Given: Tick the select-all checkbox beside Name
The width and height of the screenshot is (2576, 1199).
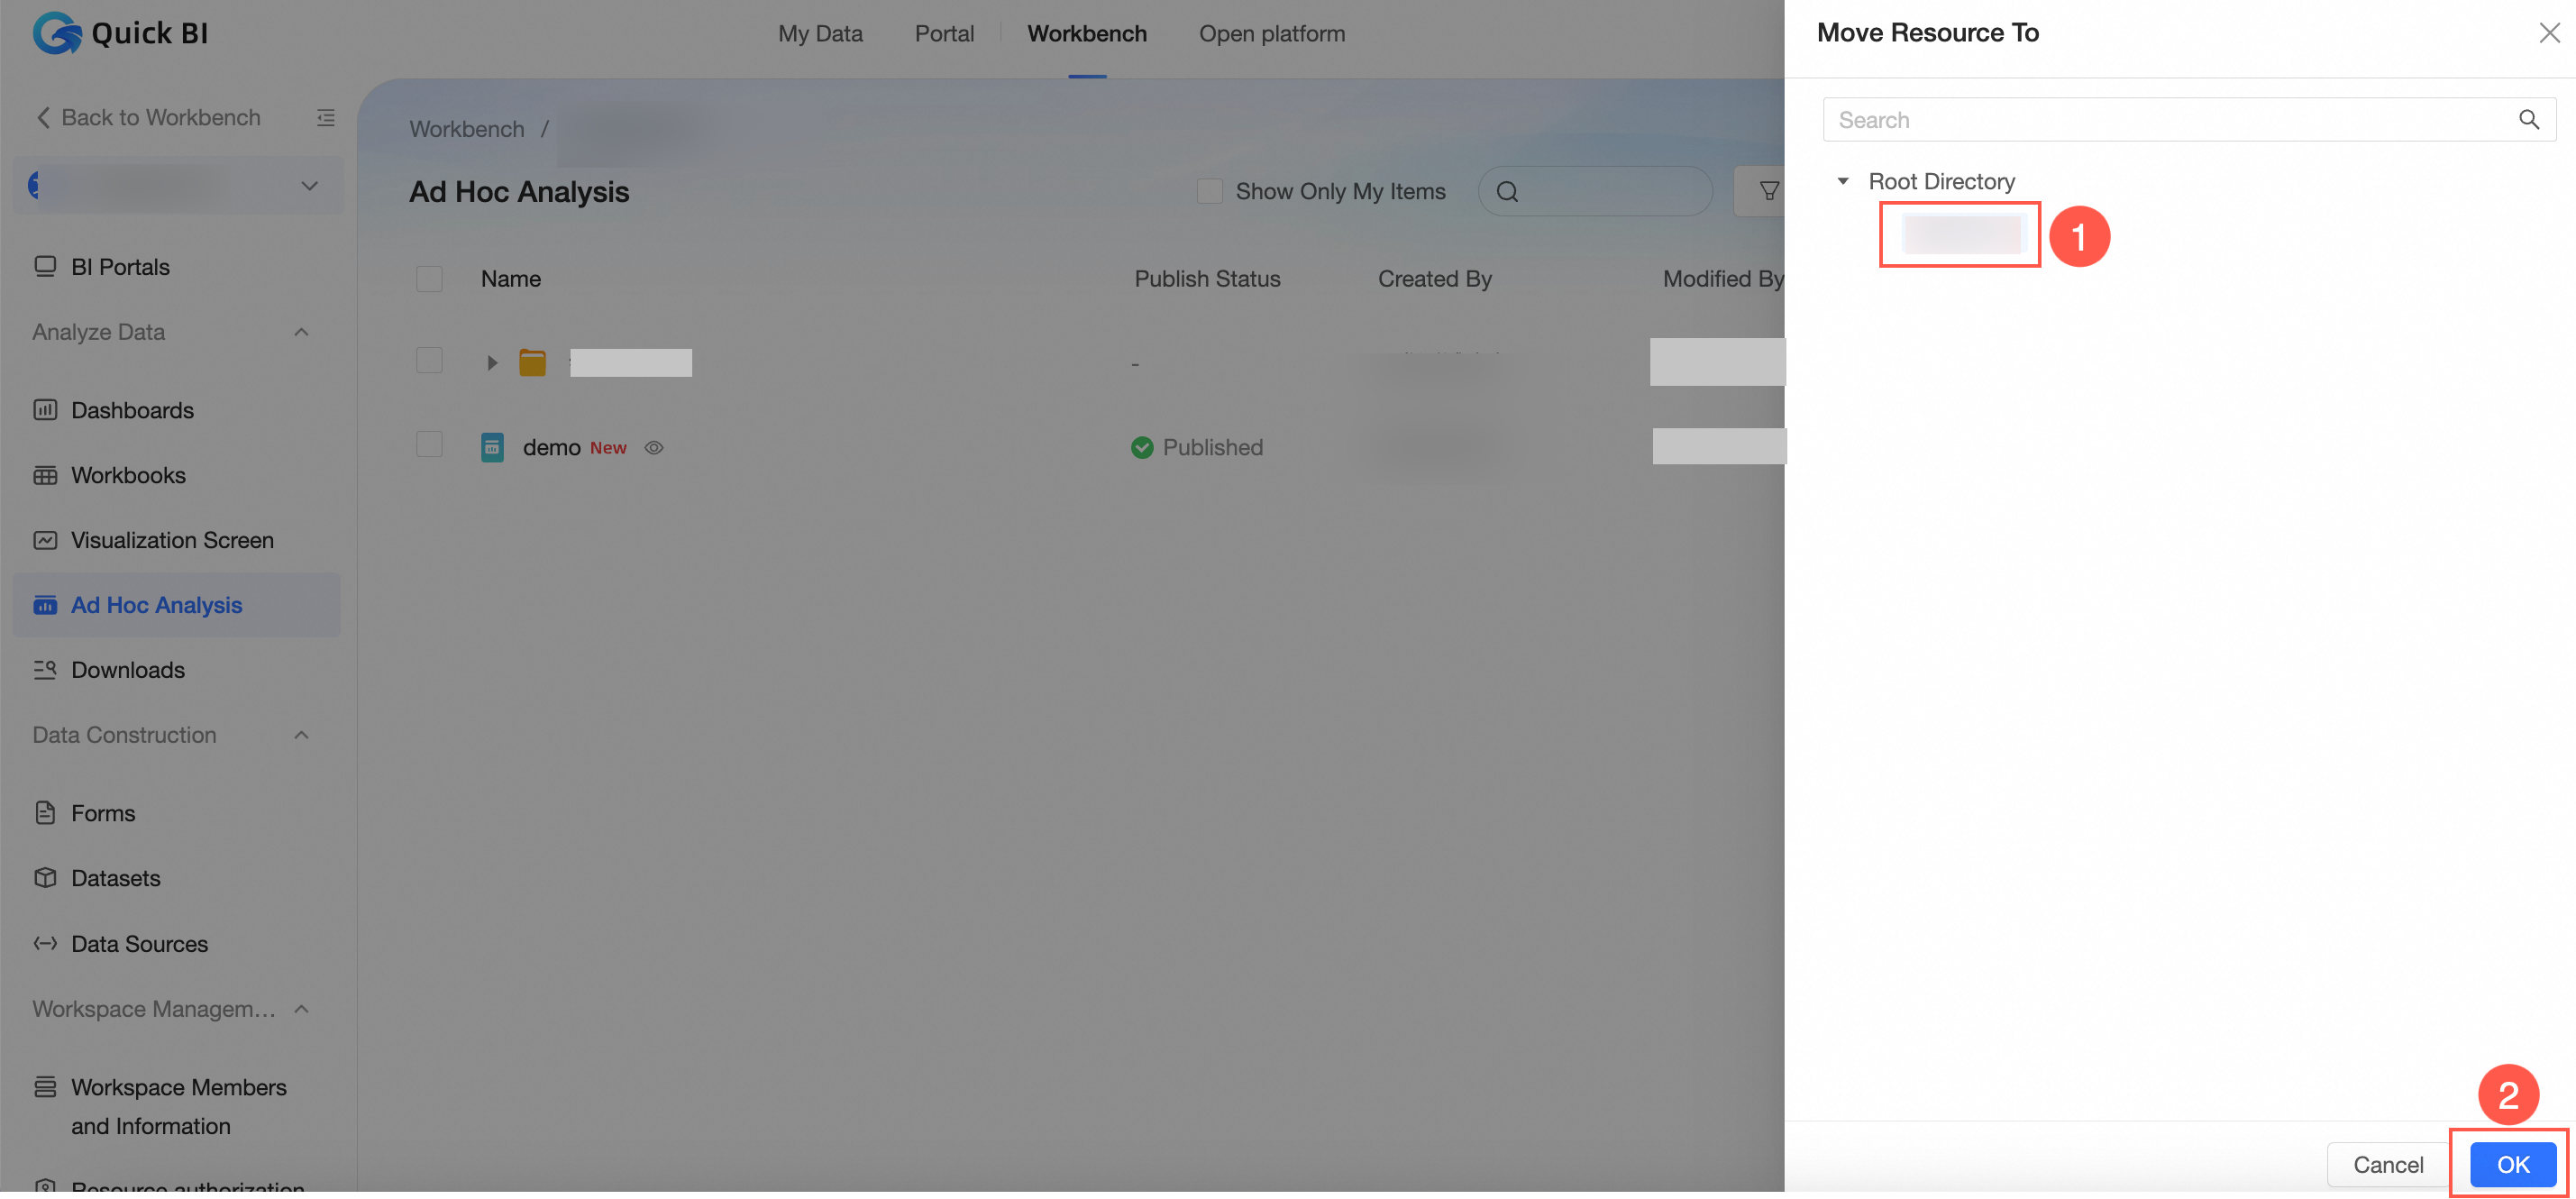Looking at the screenshot, I should (429, 279).
